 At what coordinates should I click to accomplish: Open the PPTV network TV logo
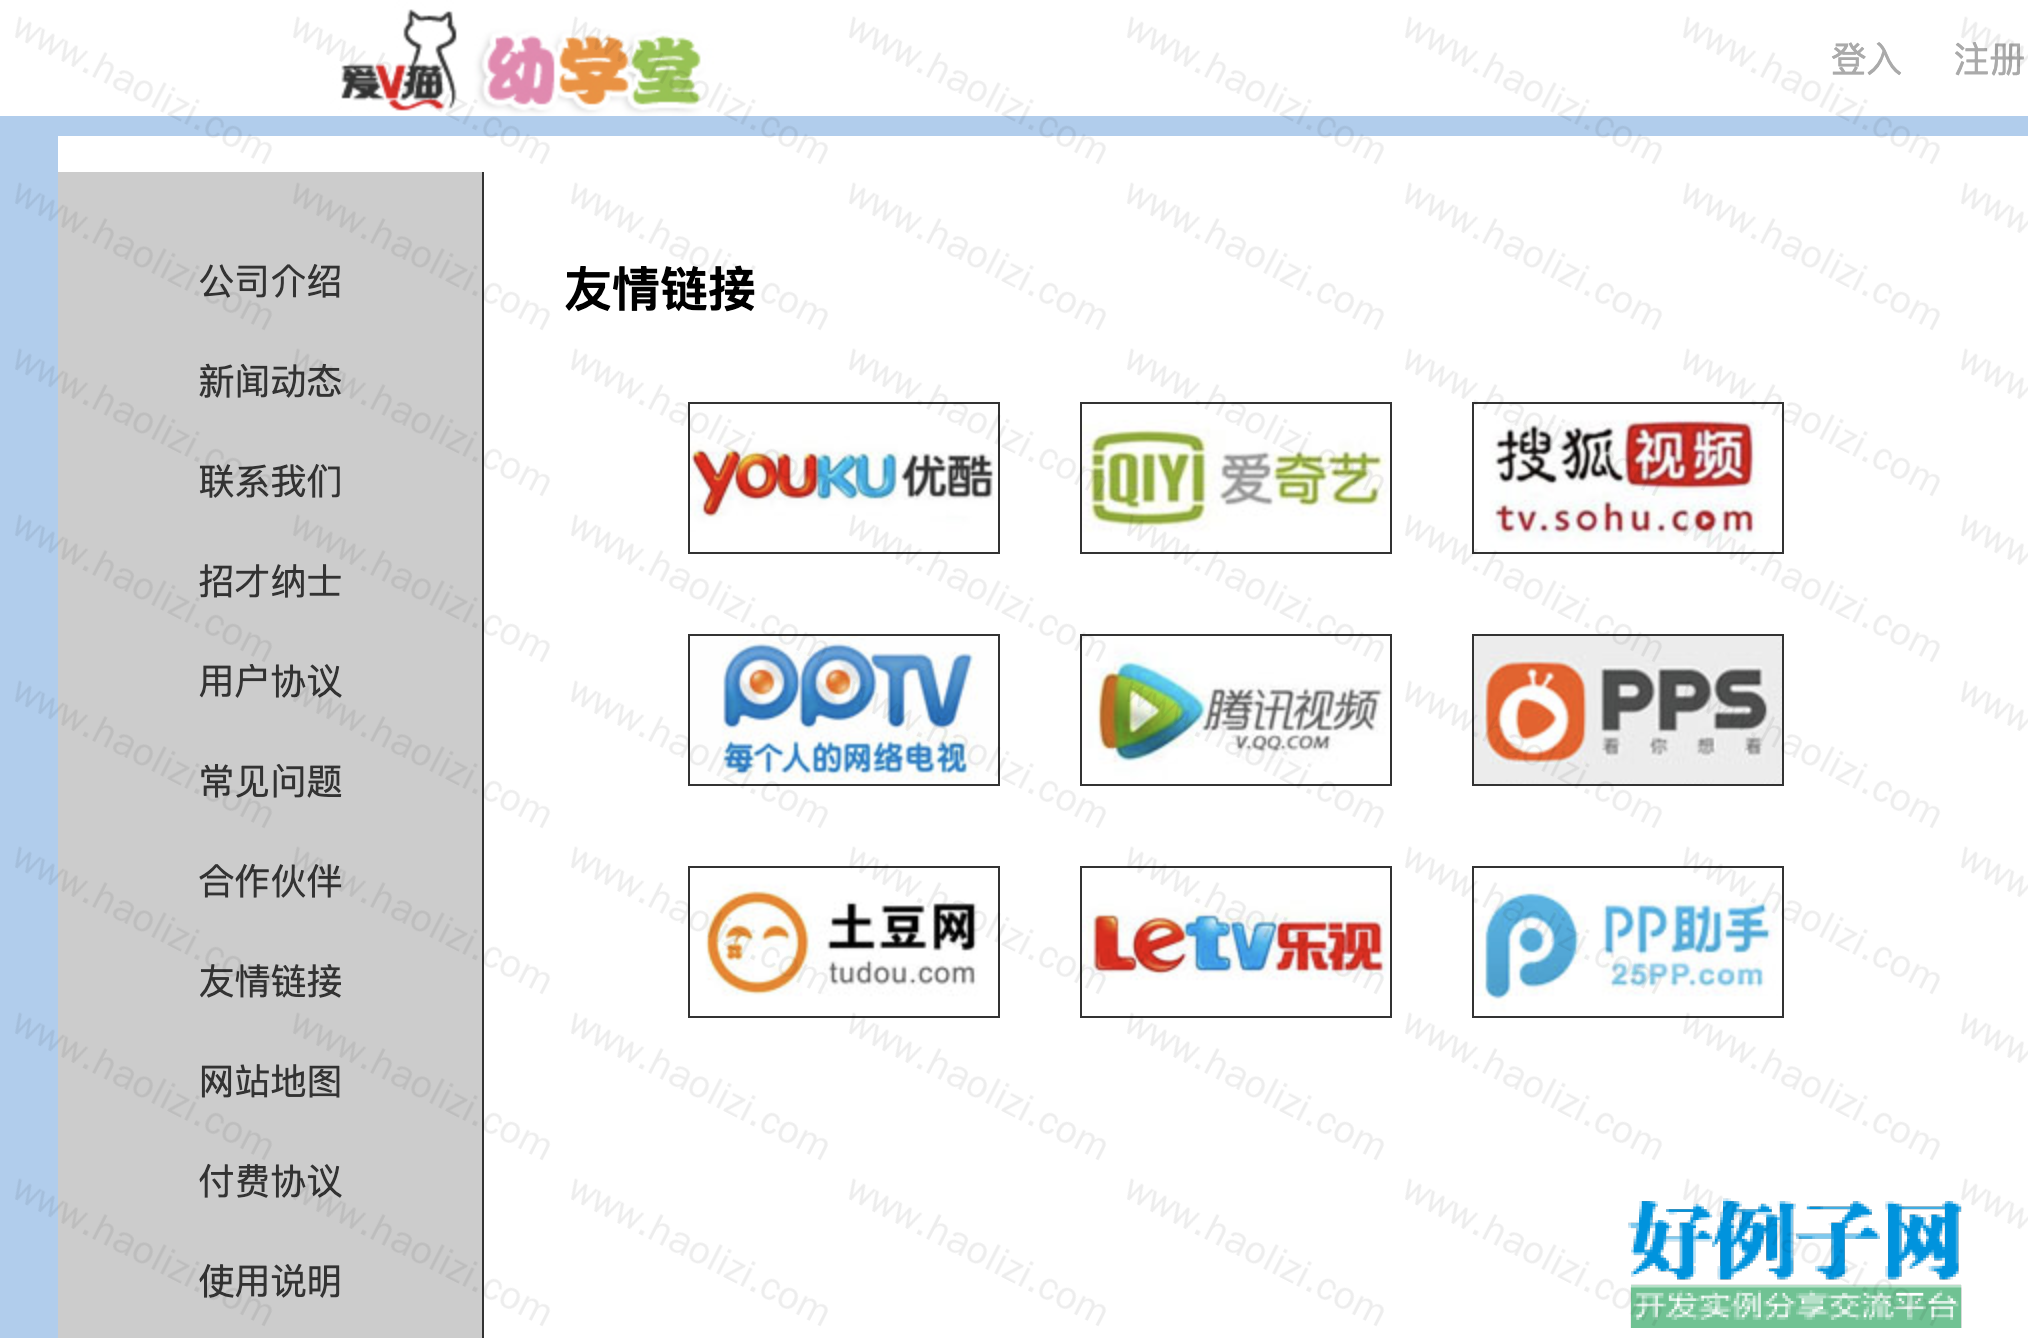coord(844,710)
